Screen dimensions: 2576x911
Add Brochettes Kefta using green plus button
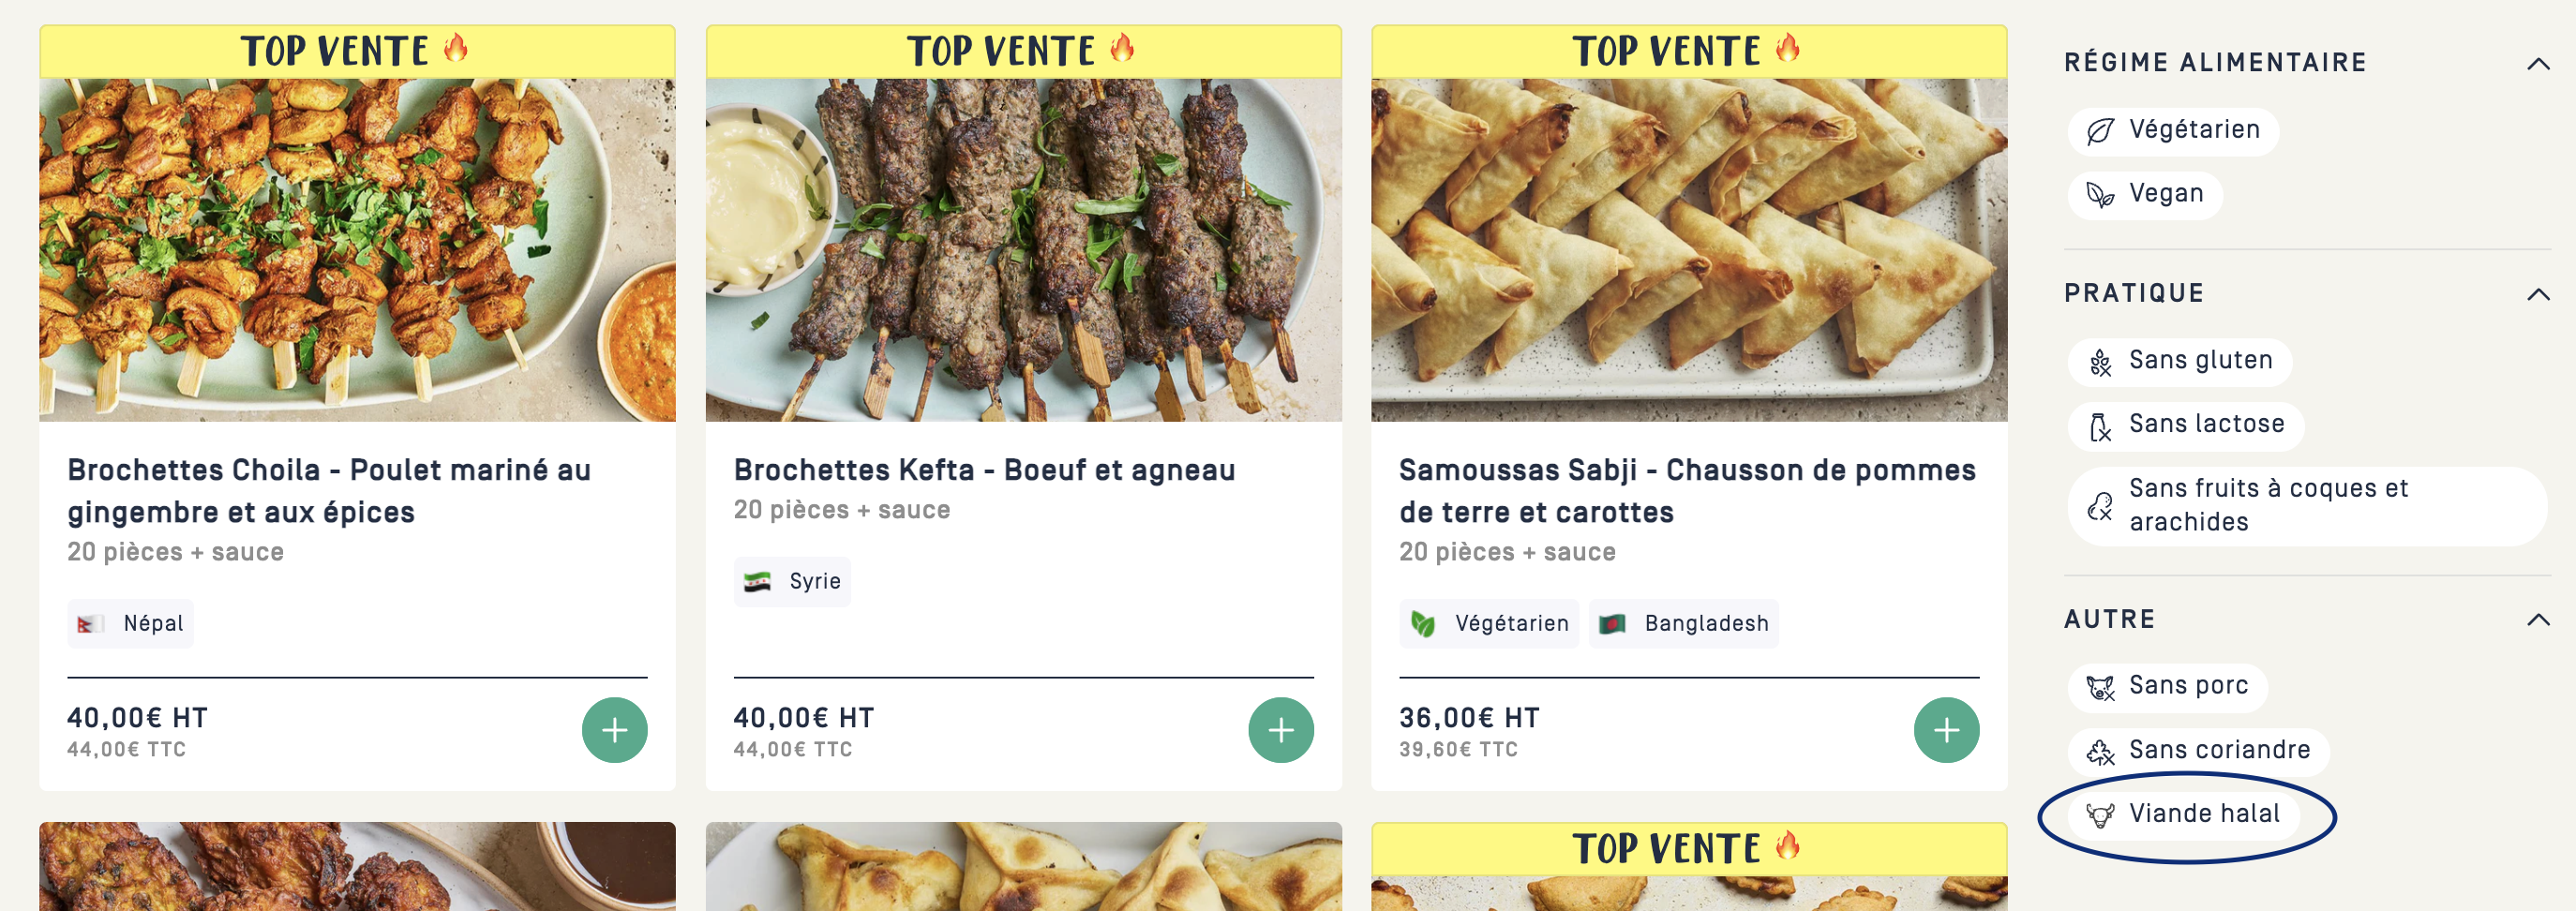coord(1280,730)
